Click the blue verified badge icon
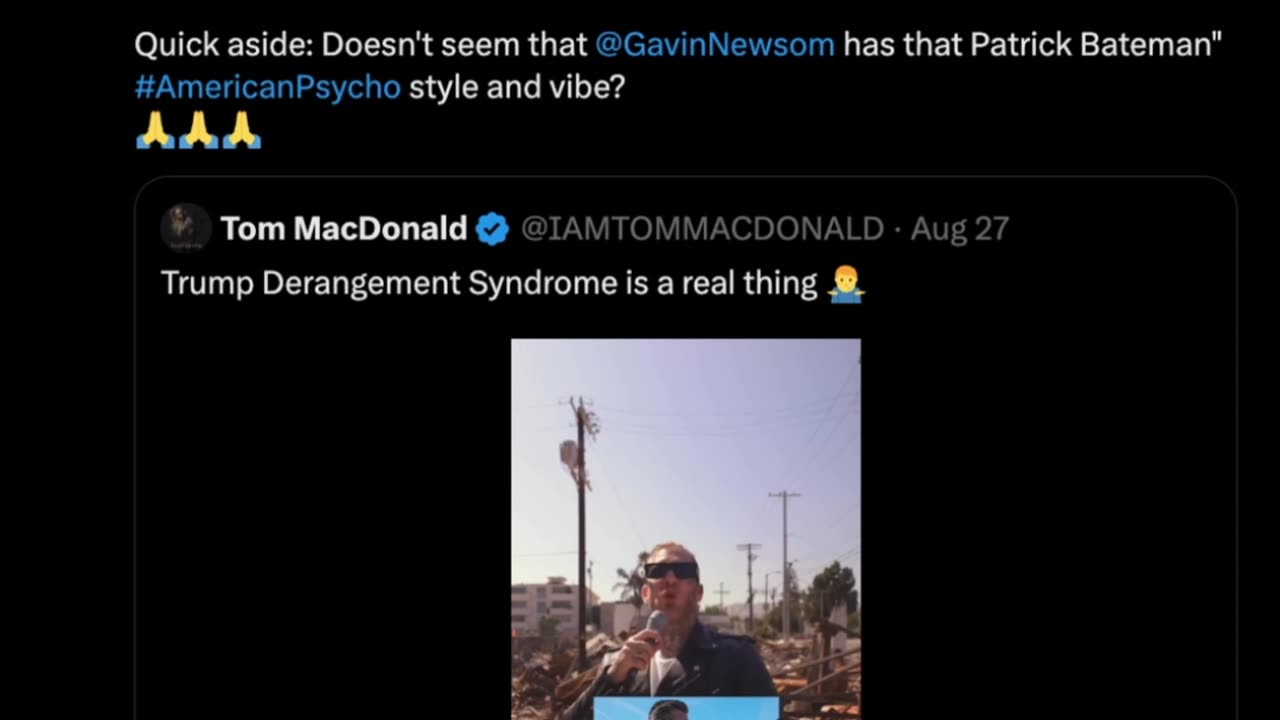1280x720 pixels. coord(492,229)
